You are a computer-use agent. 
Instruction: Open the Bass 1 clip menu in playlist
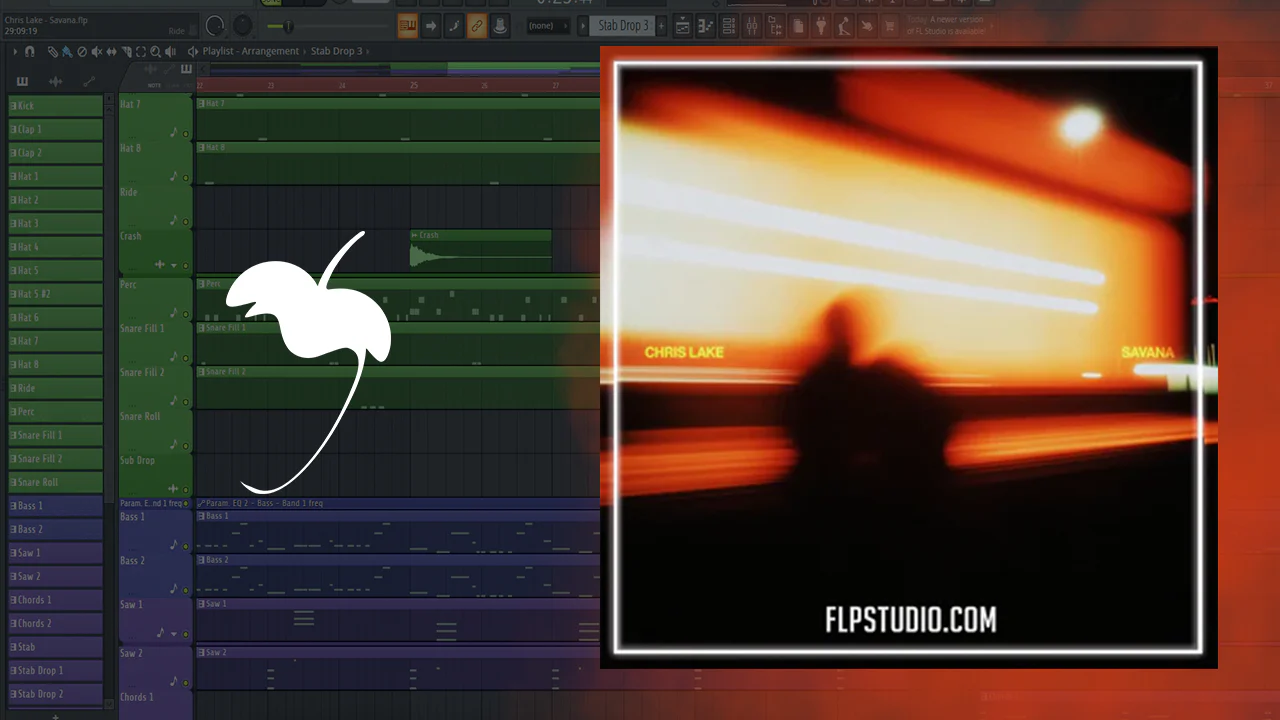[x=202, y=516]
